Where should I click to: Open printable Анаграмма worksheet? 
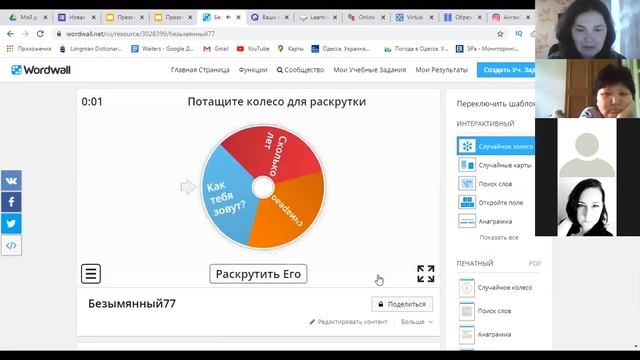pos(485,334)
